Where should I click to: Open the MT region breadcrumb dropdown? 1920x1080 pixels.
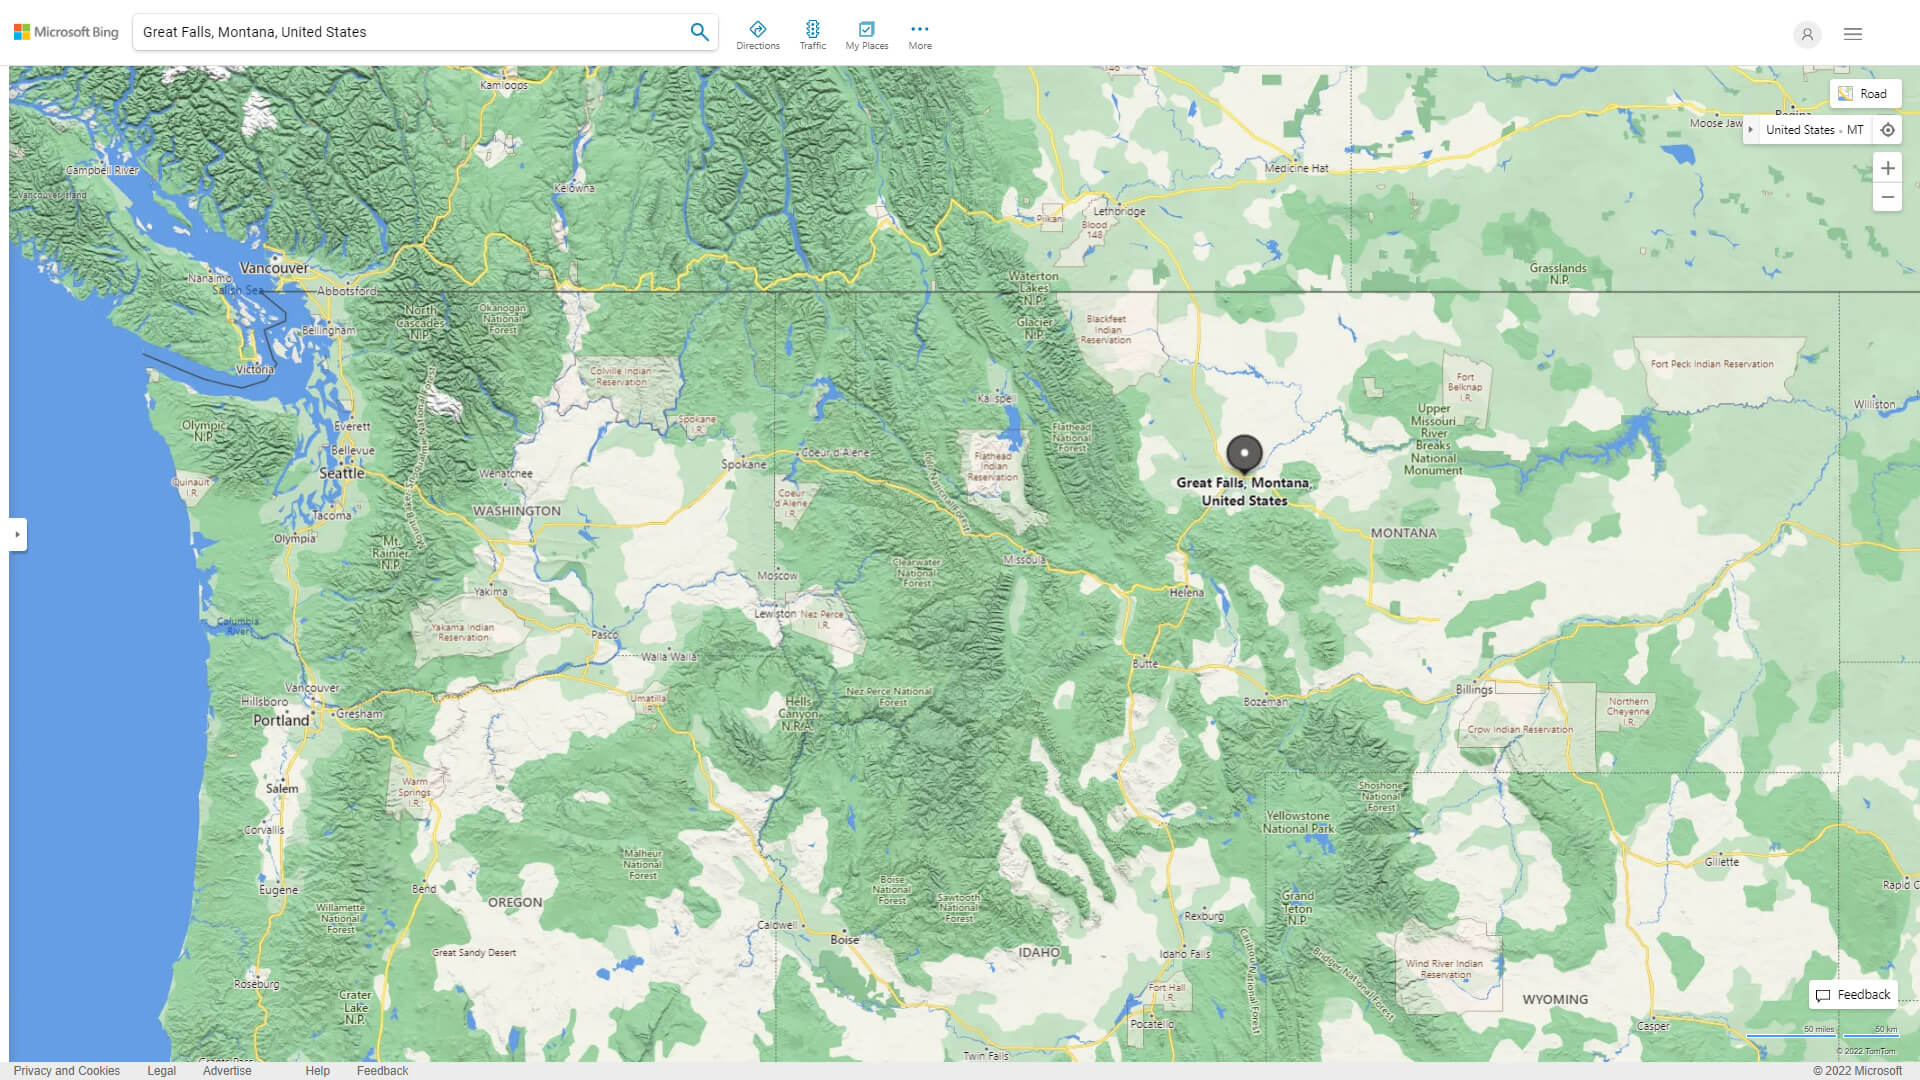click(x=1857, y=129)
